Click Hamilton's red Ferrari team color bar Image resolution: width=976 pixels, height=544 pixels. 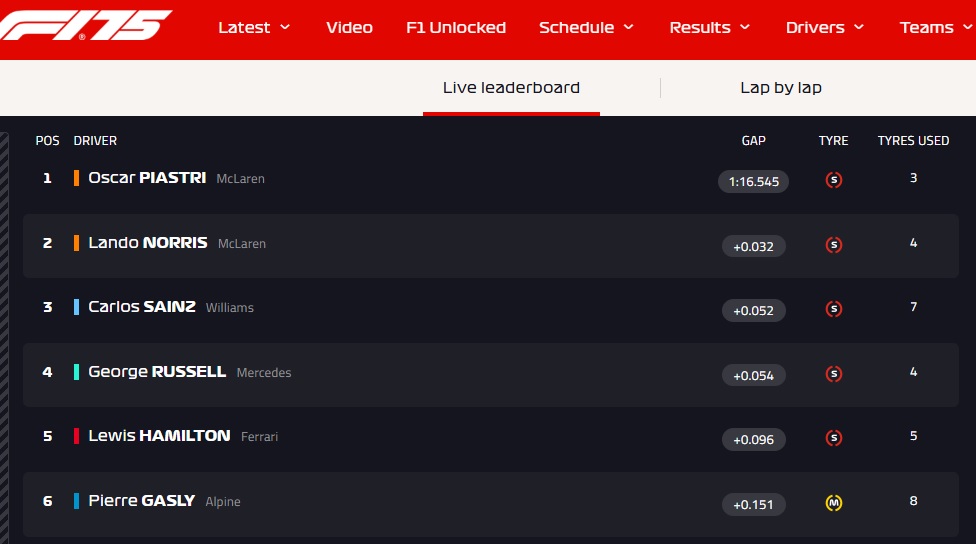point(76,436)
